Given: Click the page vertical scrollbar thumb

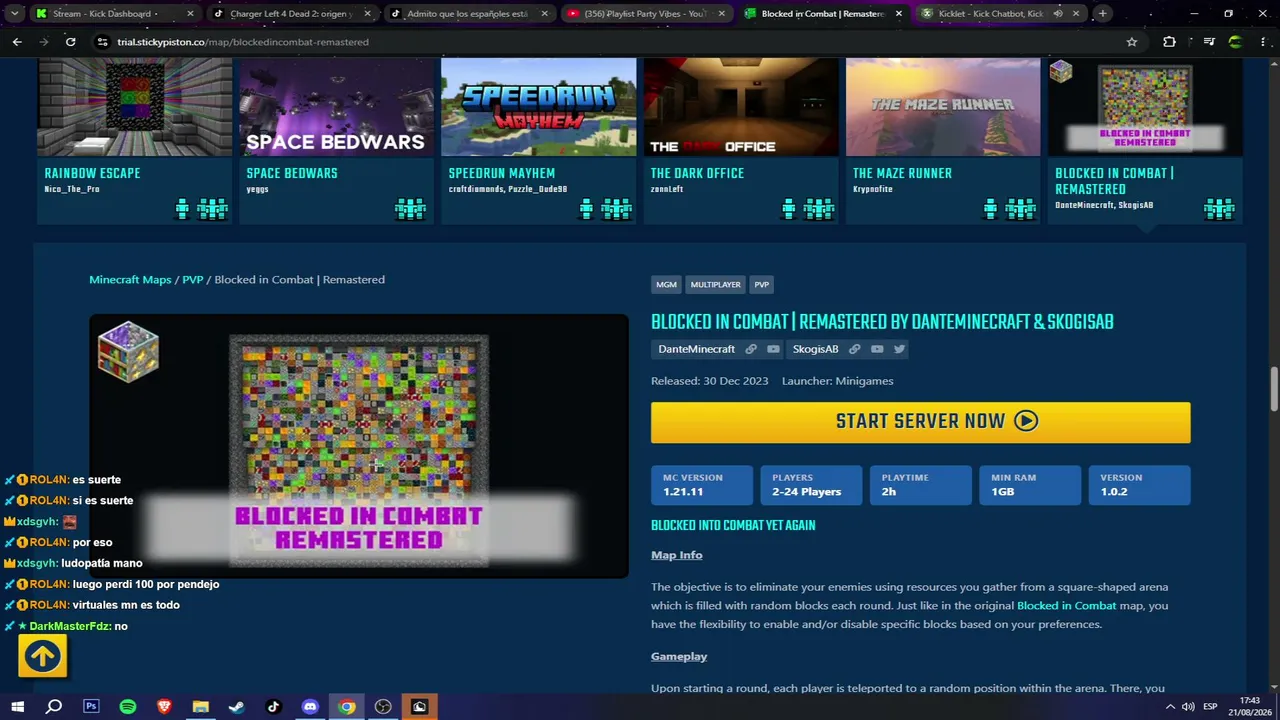Looking at the screenshot, I should pos(1274,388).
